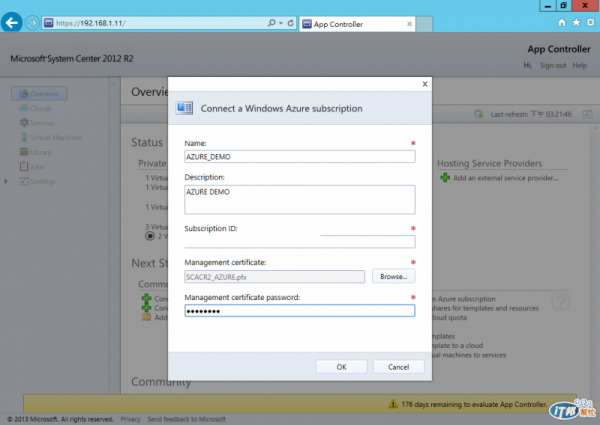
Task: Cancel the Azure subscription dialog
Action: click(x=398, y=367)
